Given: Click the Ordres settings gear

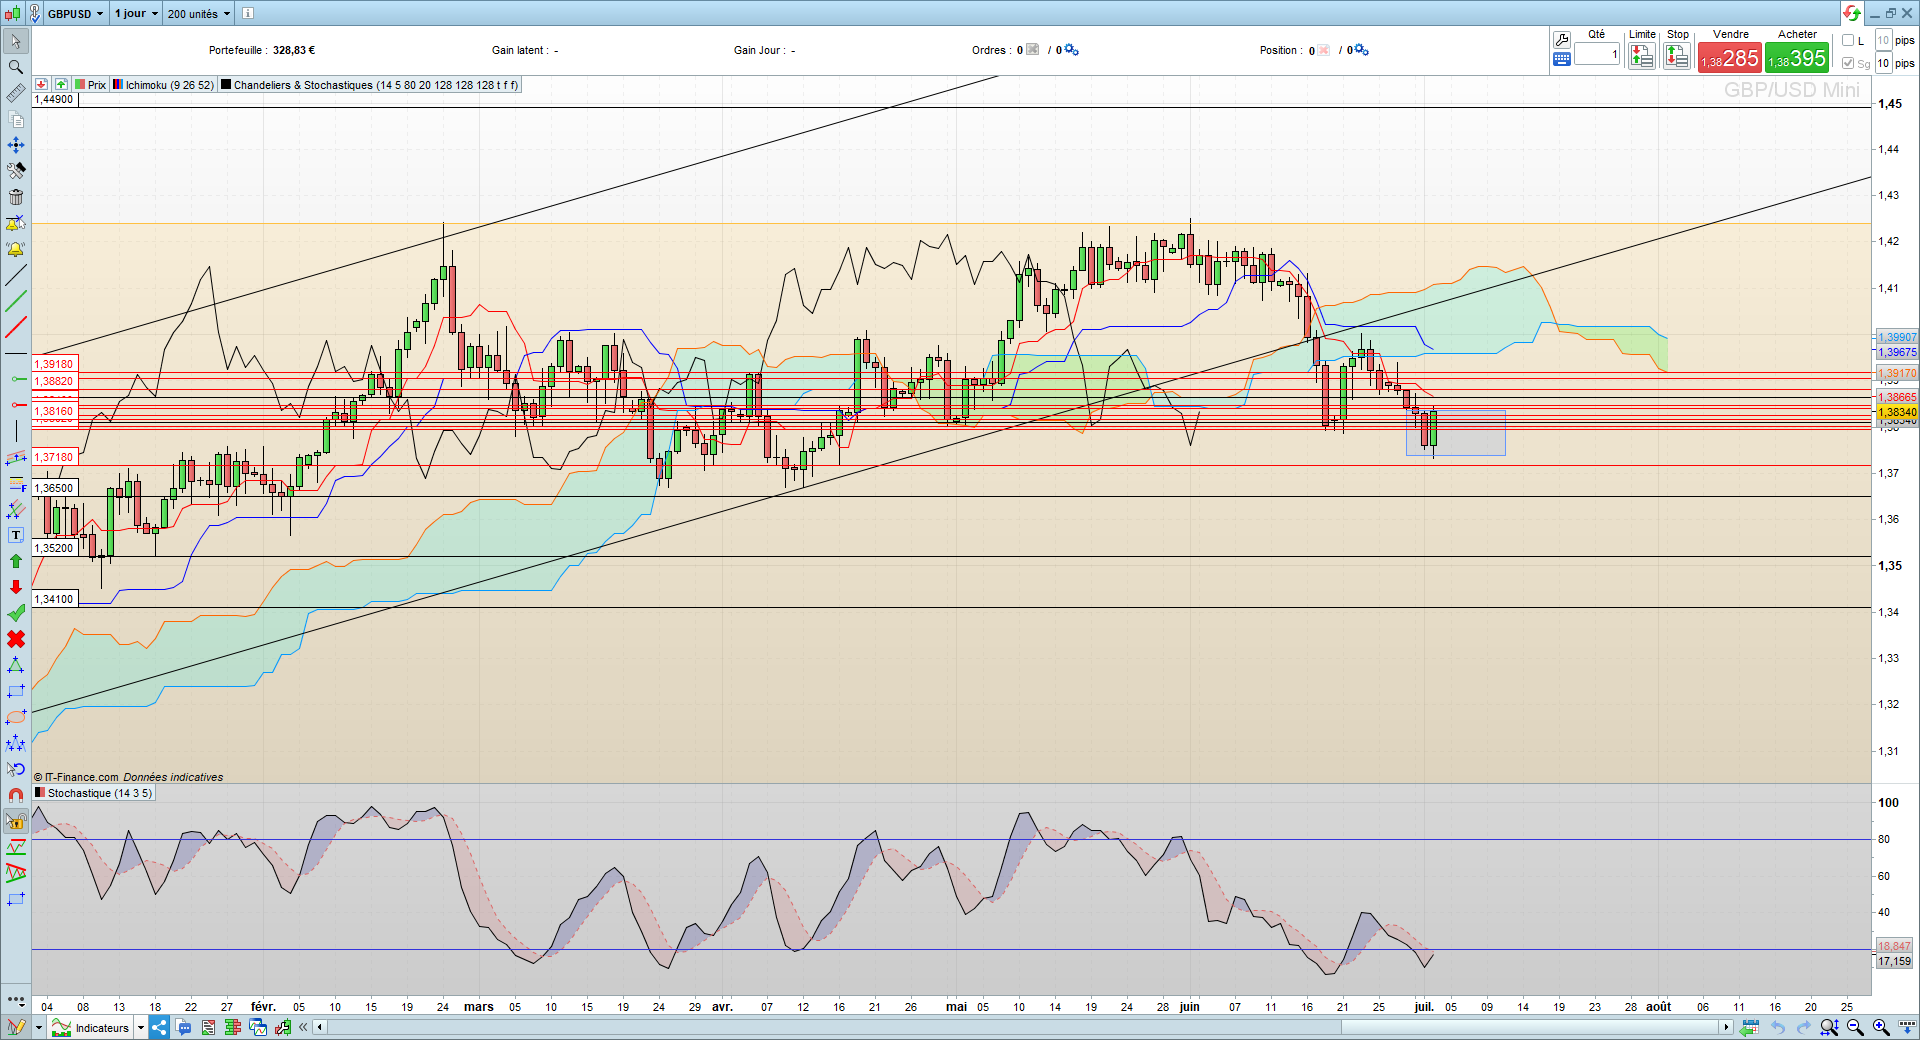Looking at the screenshot, I should pos(1071,50).
